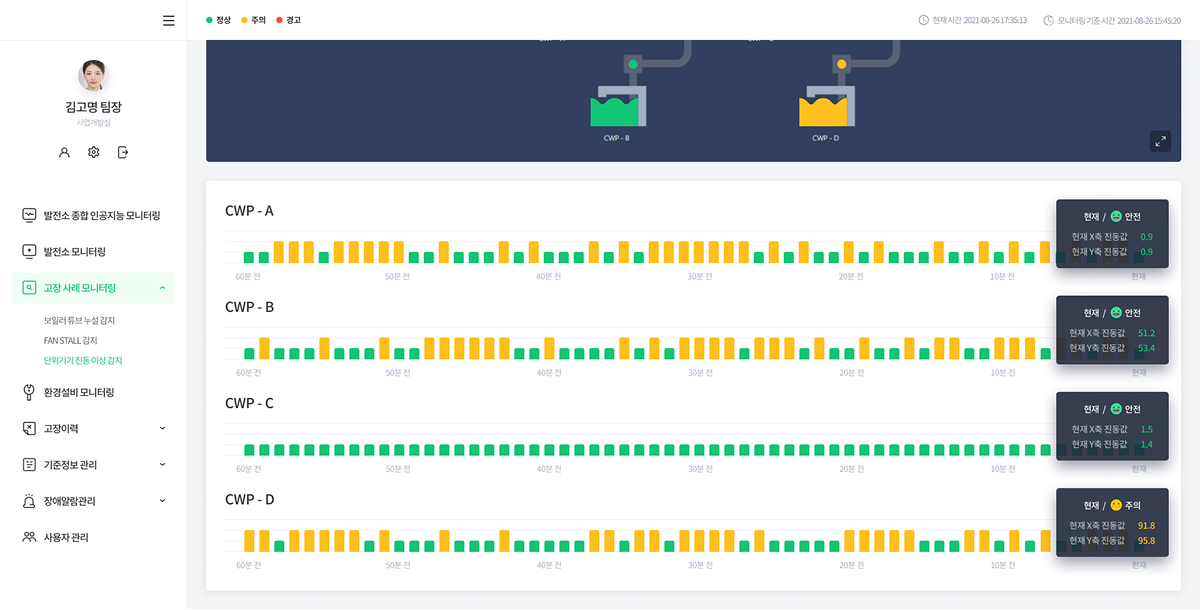Click the logout icon
The width and height of the screenshot is (1200, 610).
pyautogui.click(x=123, y=152)
